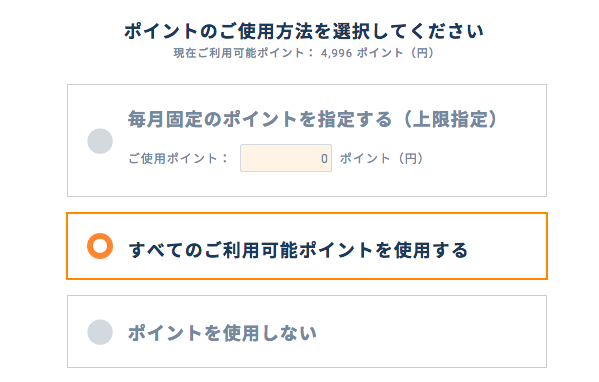Select the ポイントを使用しない radio button
Screen dimensions: 599x382
[x=100, y=332]
